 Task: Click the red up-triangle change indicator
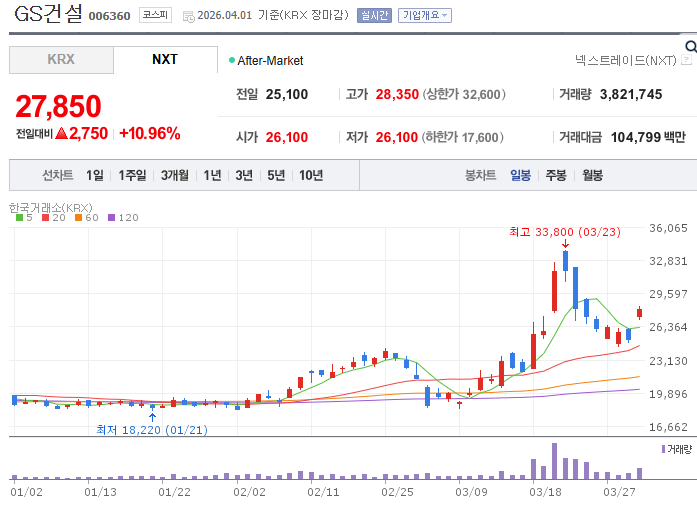tap(62, 133)
